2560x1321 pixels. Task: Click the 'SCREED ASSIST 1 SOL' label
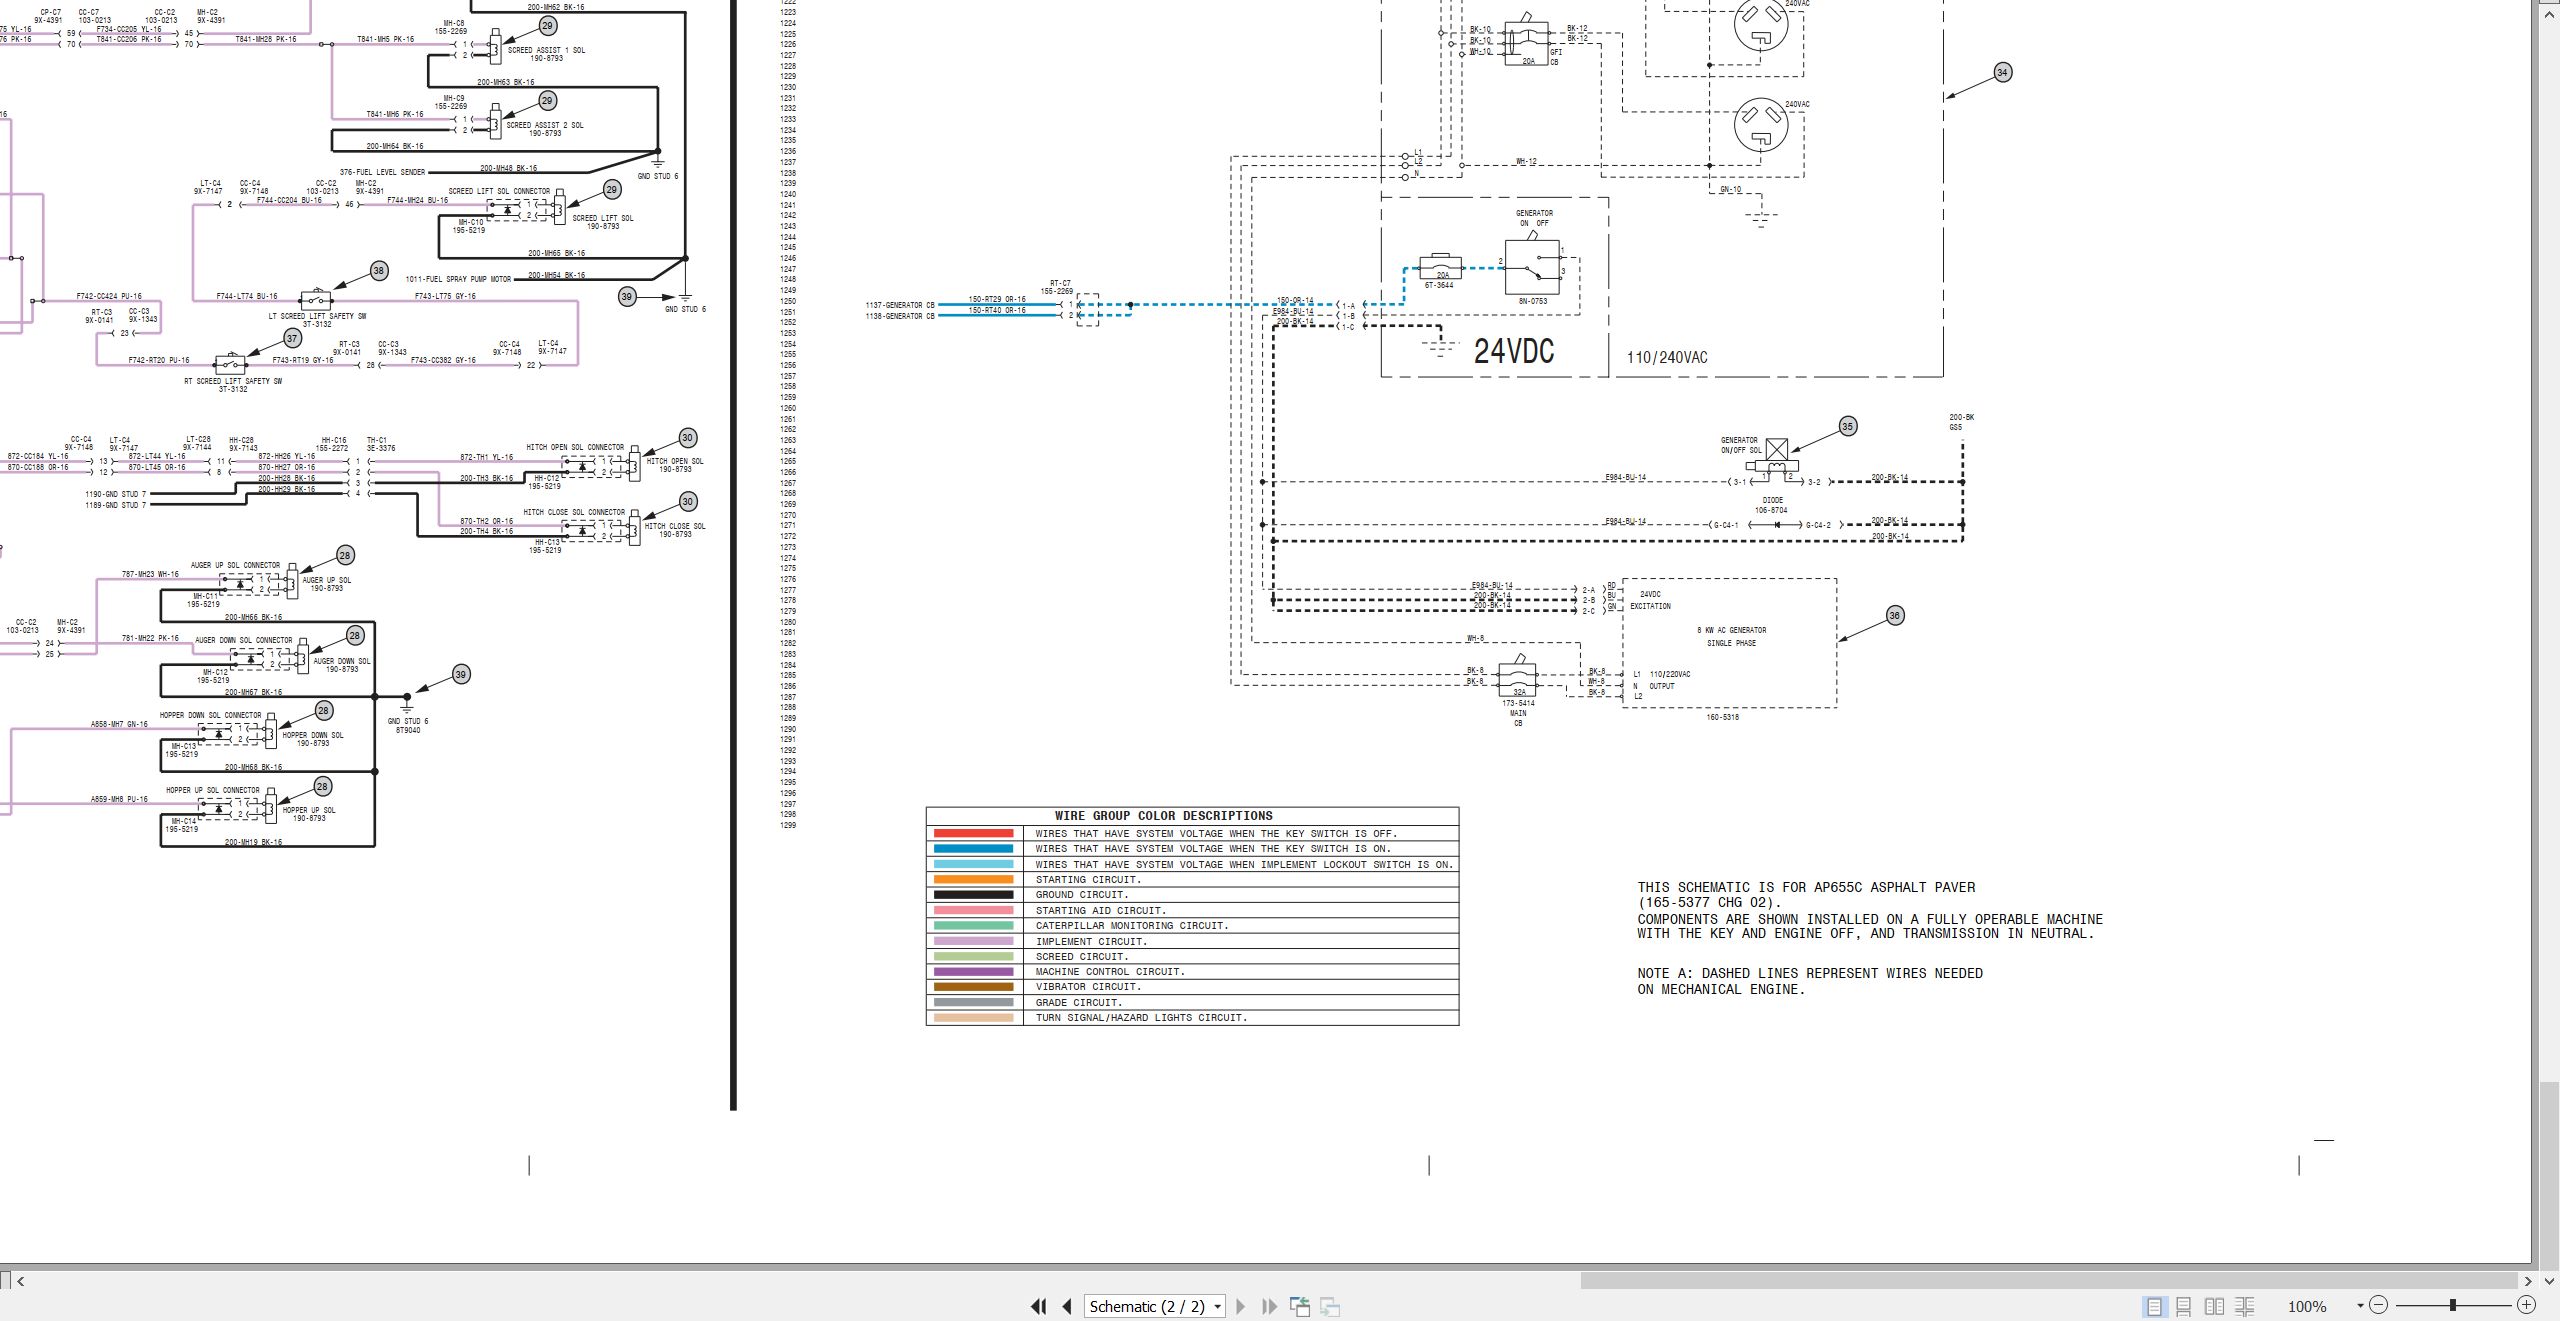tap(546, 50)
